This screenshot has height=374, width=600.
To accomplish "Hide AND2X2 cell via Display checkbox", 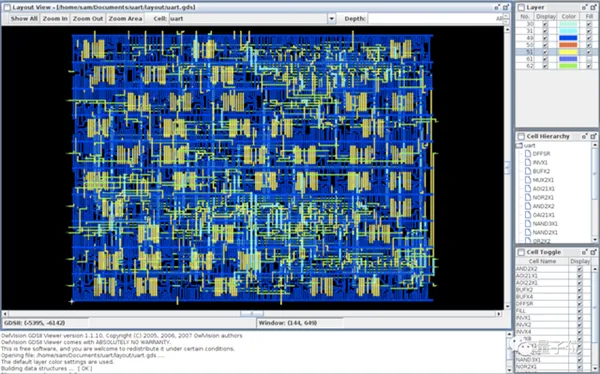I will pyautogui.click(x=580, y=269).
